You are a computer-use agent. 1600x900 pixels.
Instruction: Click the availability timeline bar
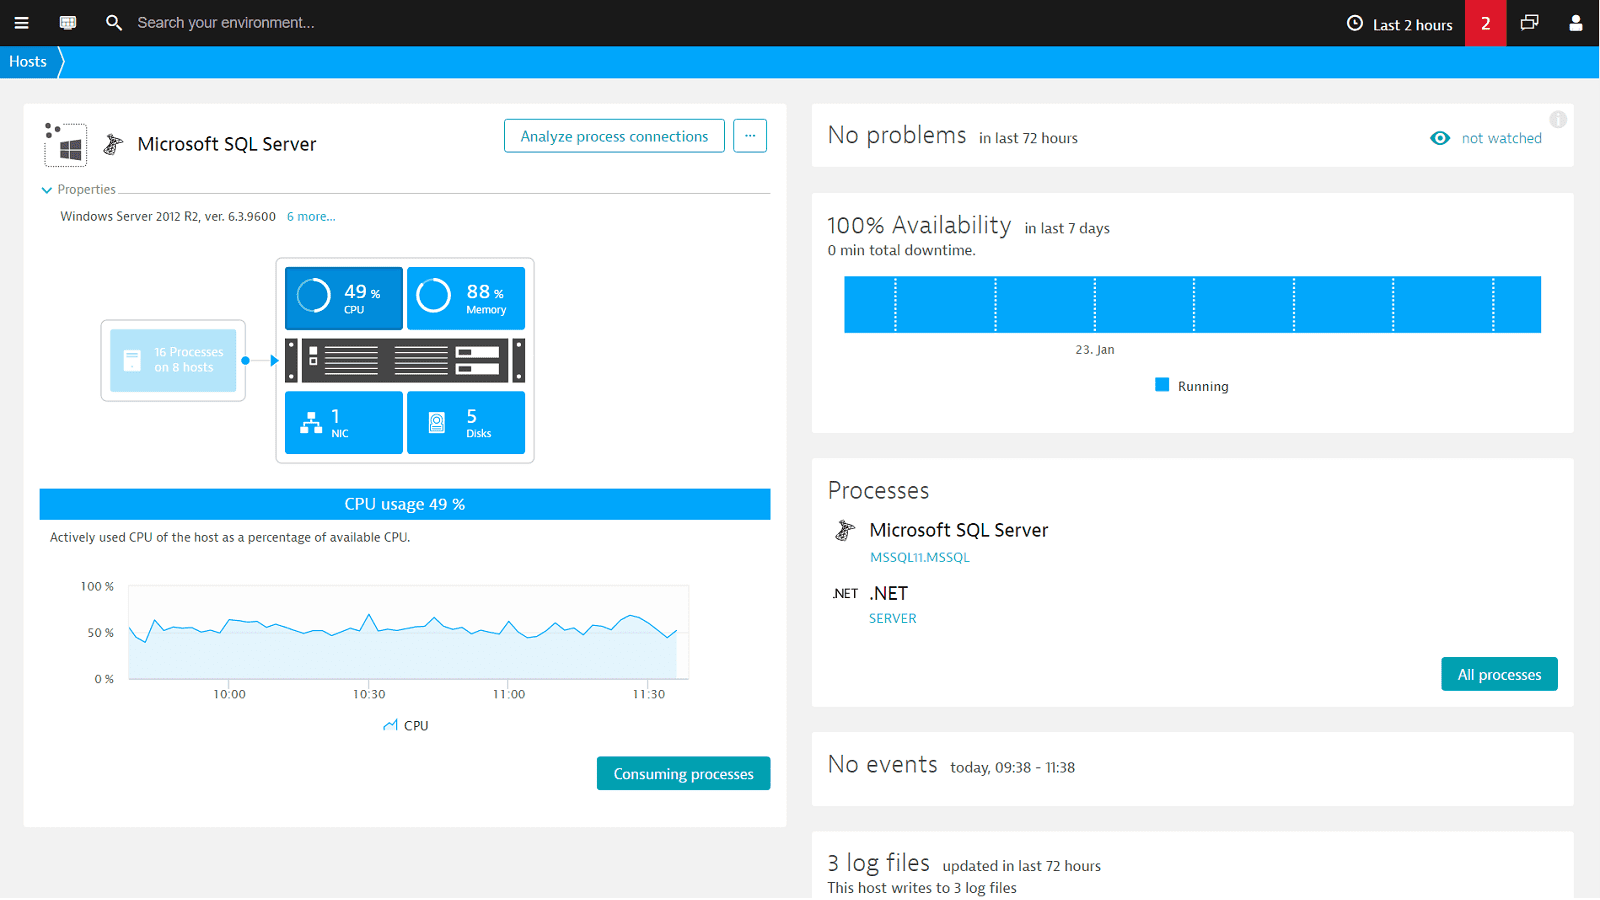click(1192, 304)
